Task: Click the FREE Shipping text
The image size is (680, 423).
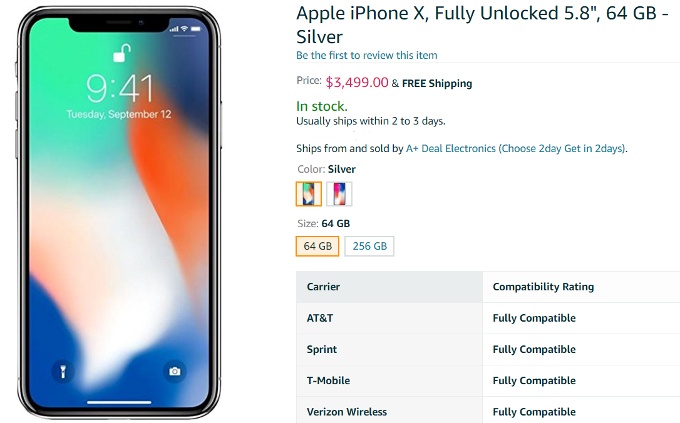Action: coord(438,83)
